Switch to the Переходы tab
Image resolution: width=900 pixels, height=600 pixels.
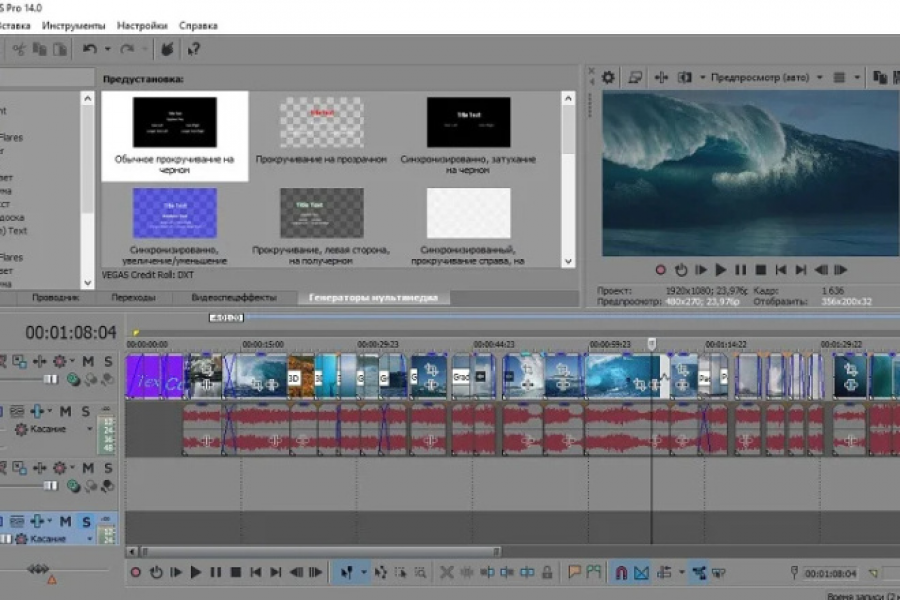133,297
